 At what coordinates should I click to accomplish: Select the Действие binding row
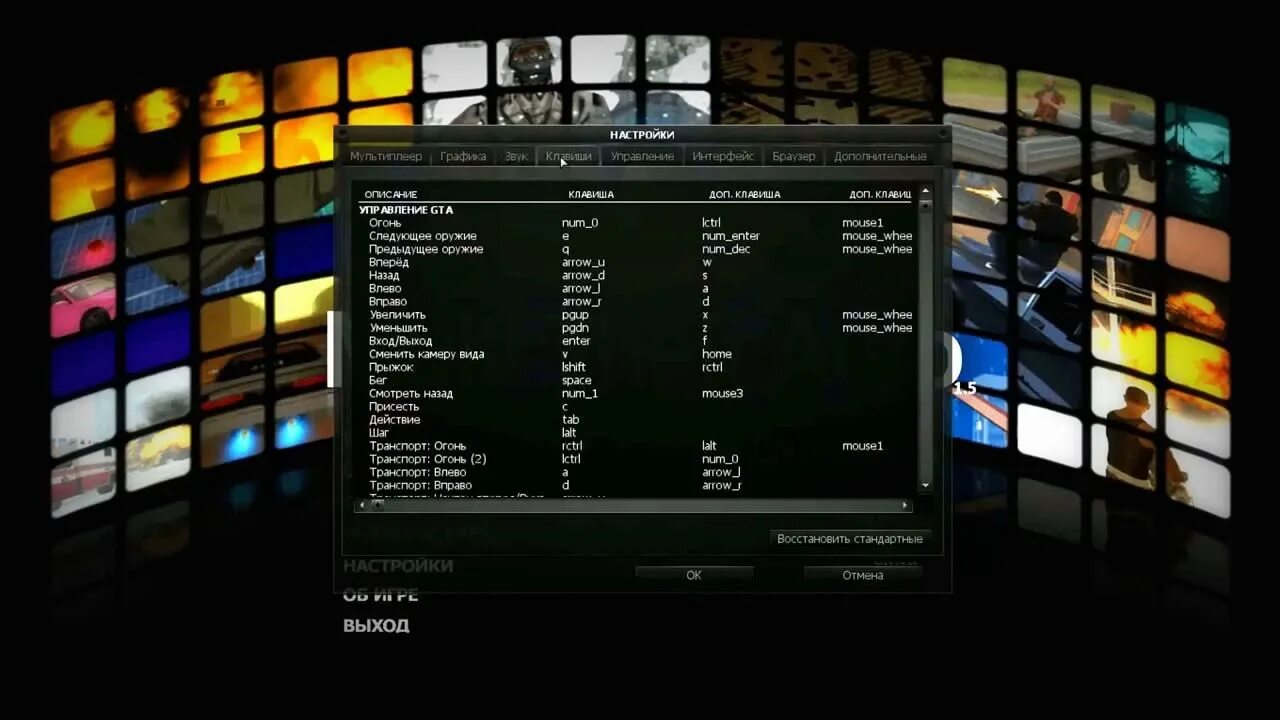tap(636, 420)
